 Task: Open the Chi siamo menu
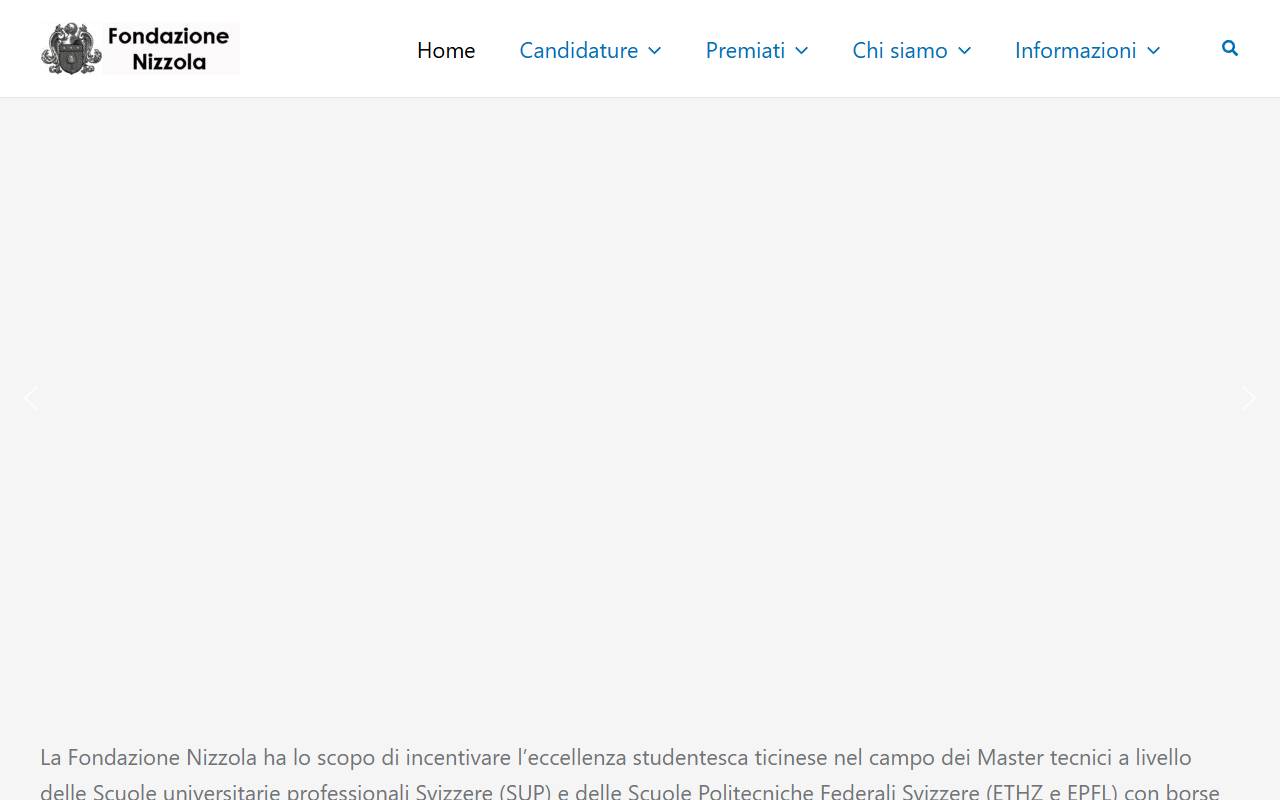click(900, 50)
